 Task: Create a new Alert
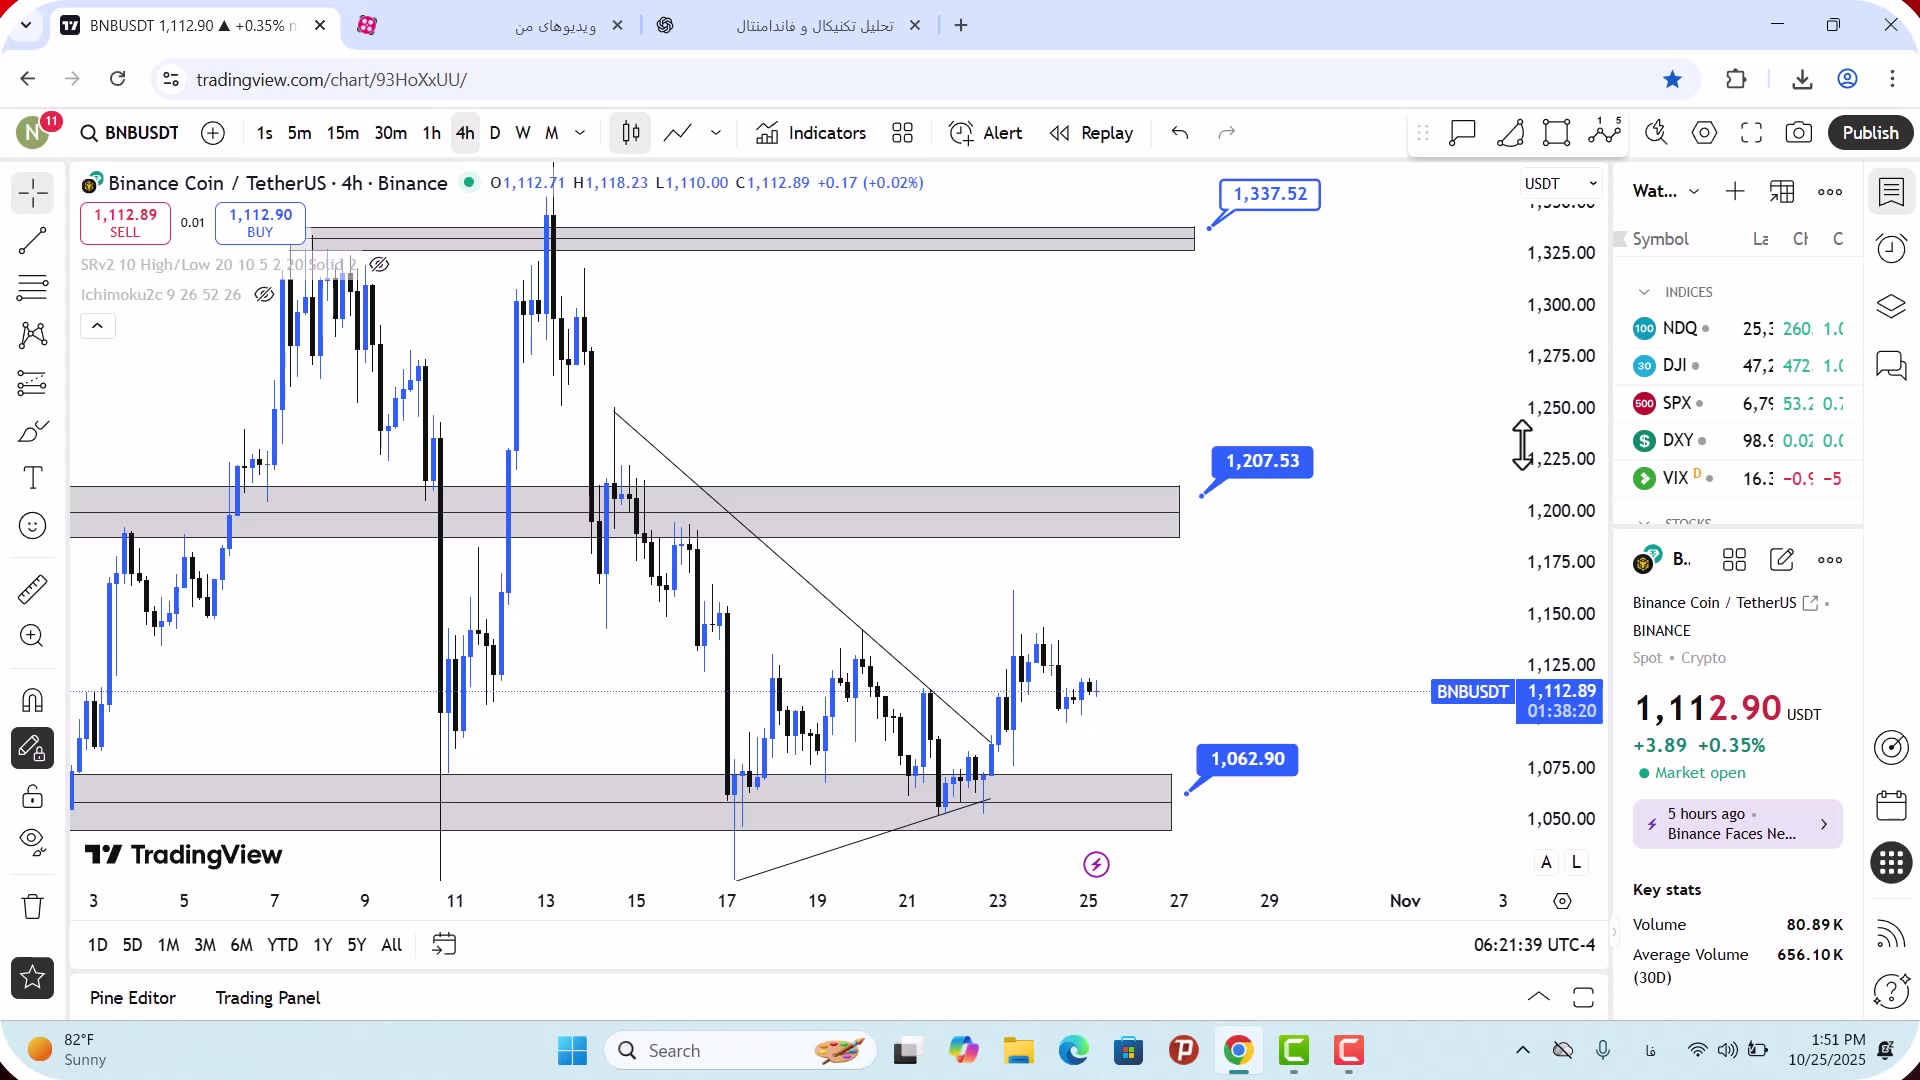[x=986, y=133]
